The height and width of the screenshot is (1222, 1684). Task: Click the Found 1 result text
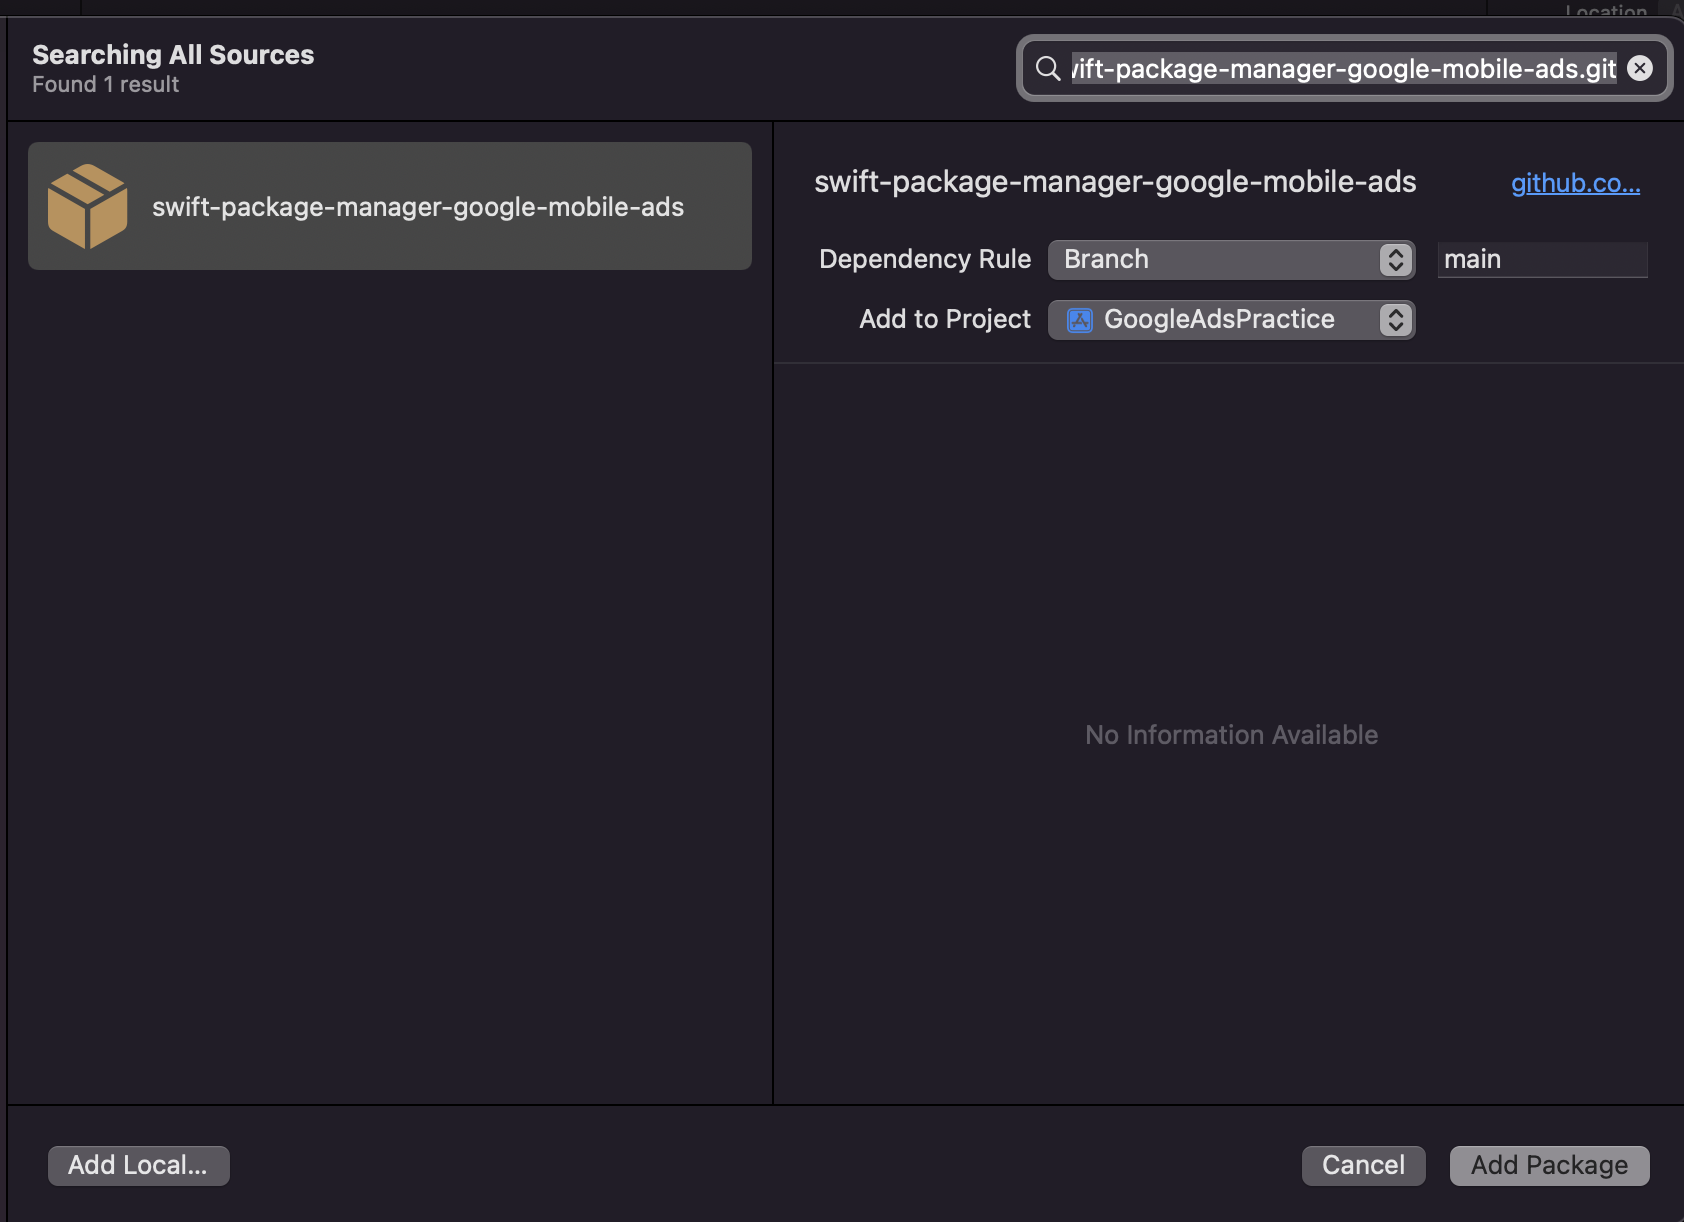[x=105, y=85]
